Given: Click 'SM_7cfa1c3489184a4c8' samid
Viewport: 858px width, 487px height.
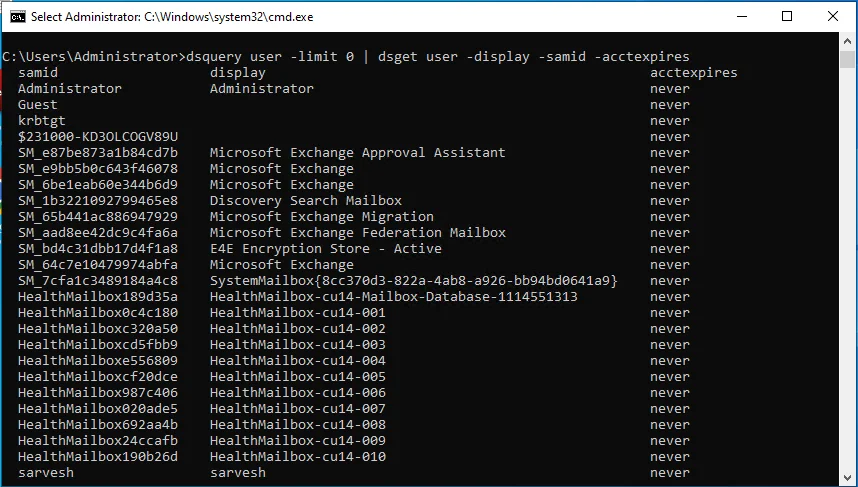Looking at the screenshot, I should 98,280.
